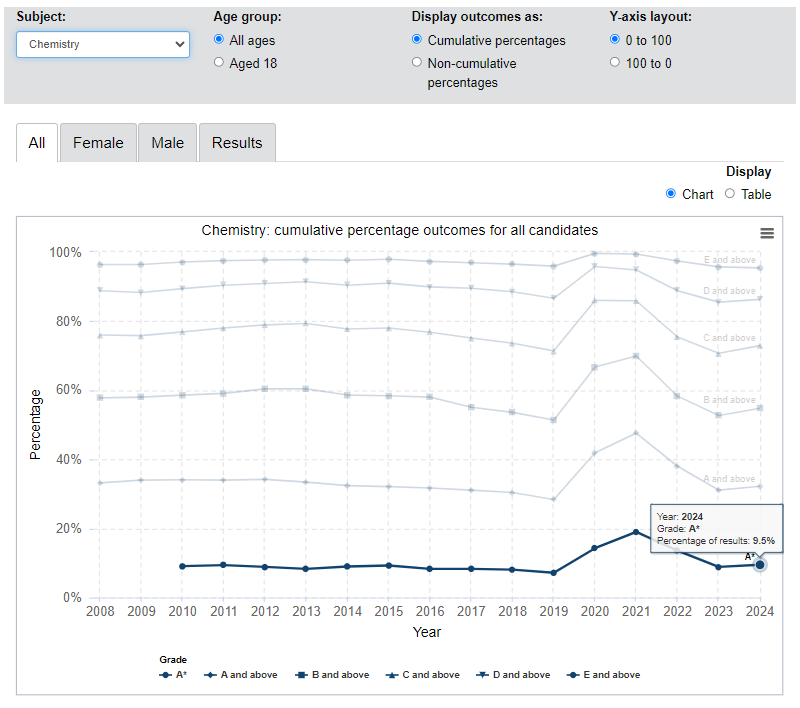Image resolution: width=800 pixels, height=708 pixels.
Task: Select the 'All ages' radio button
Action: click(220, 41)
